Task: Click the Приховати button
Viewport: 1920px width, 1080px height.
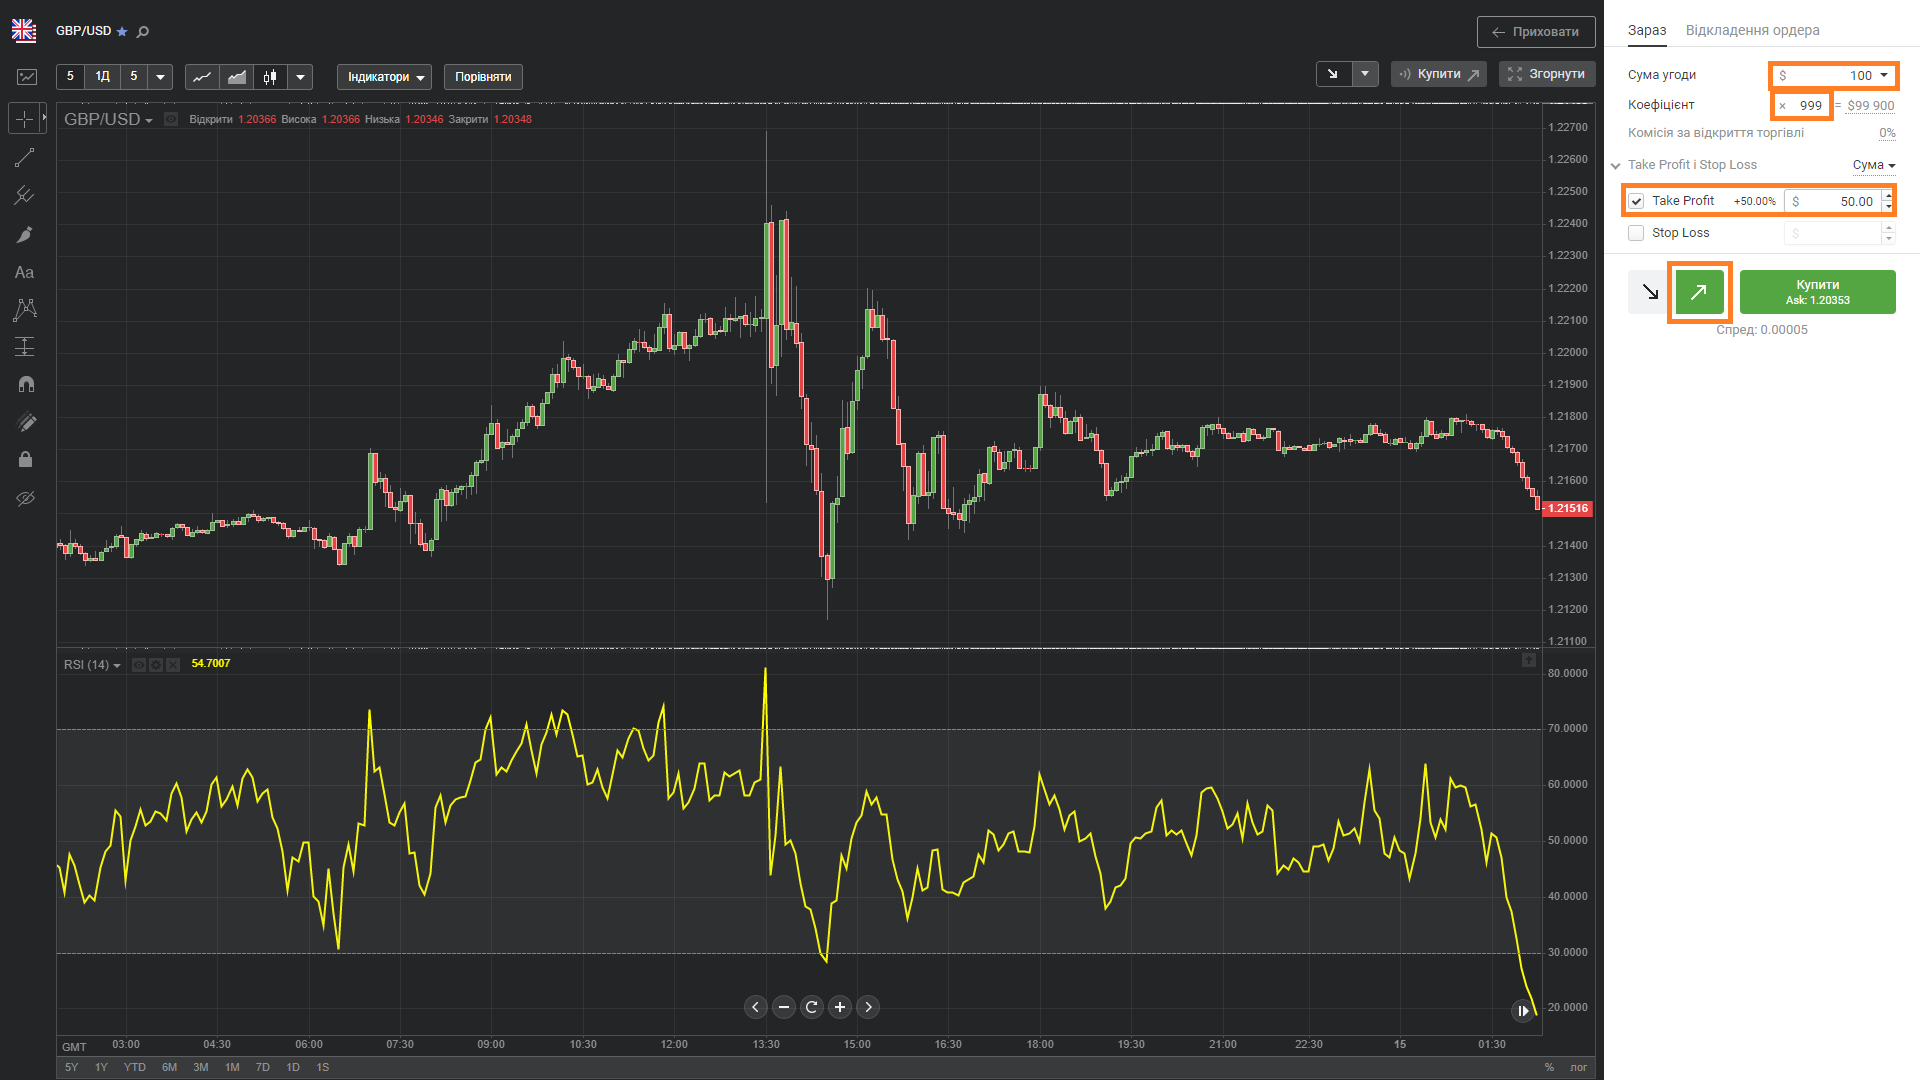Action: pyautogui.click(x=1535, y=32)
